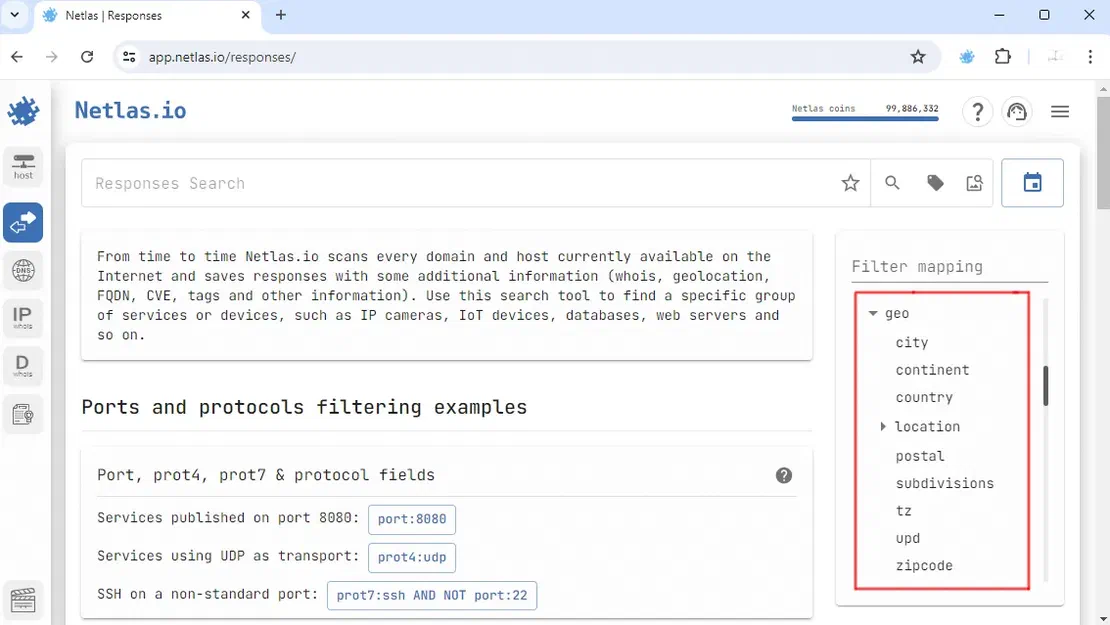Select the calendar date filter button
Viewport: 1110px width, 625px height.
coord(1032,182)
